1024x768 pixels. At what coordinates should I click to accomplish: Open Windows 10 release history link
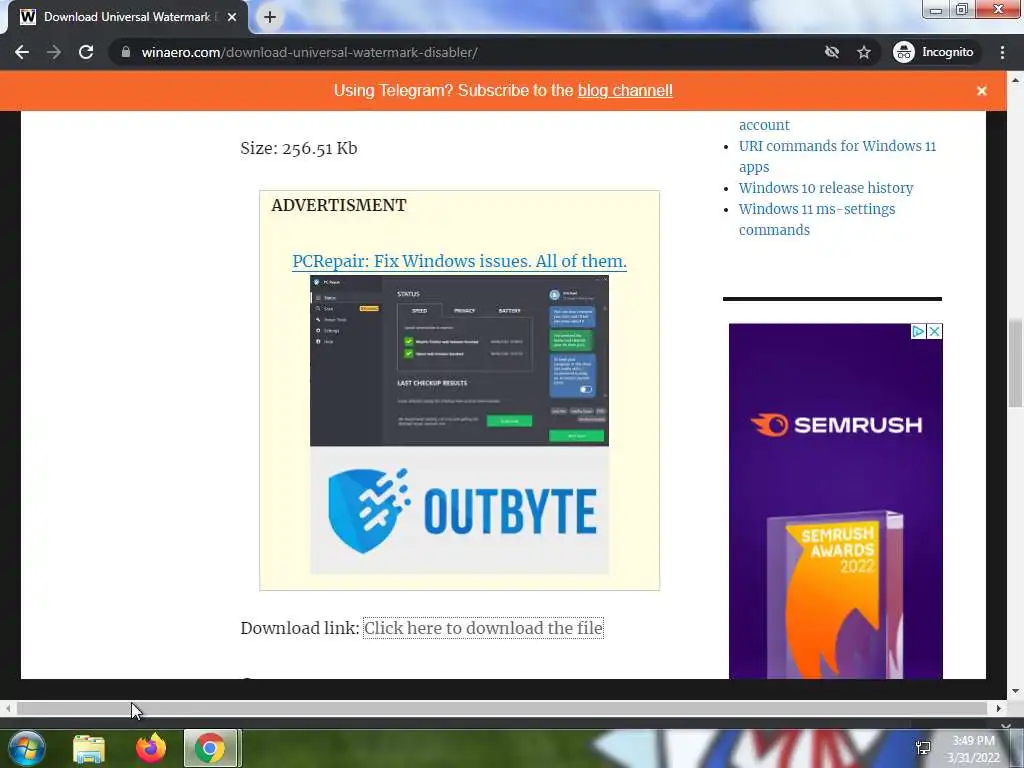[826, 188]
